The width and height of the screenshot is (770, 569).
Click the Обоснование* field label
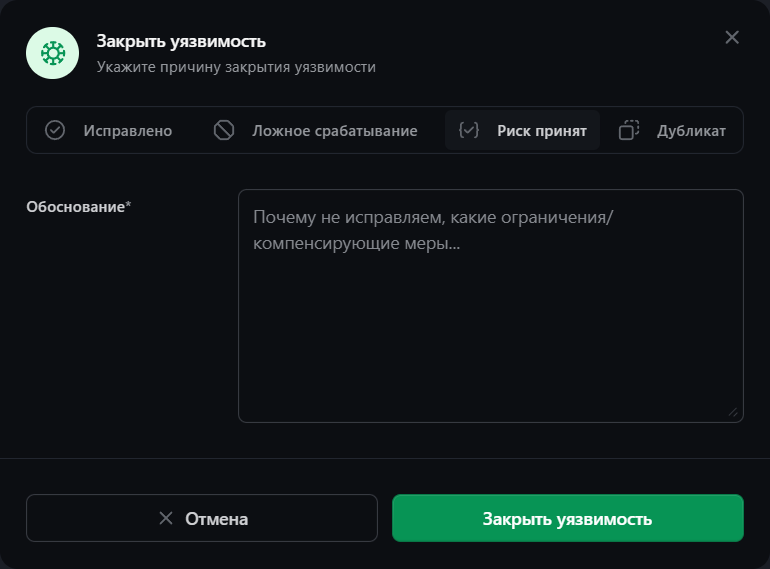tap(79, 207)
